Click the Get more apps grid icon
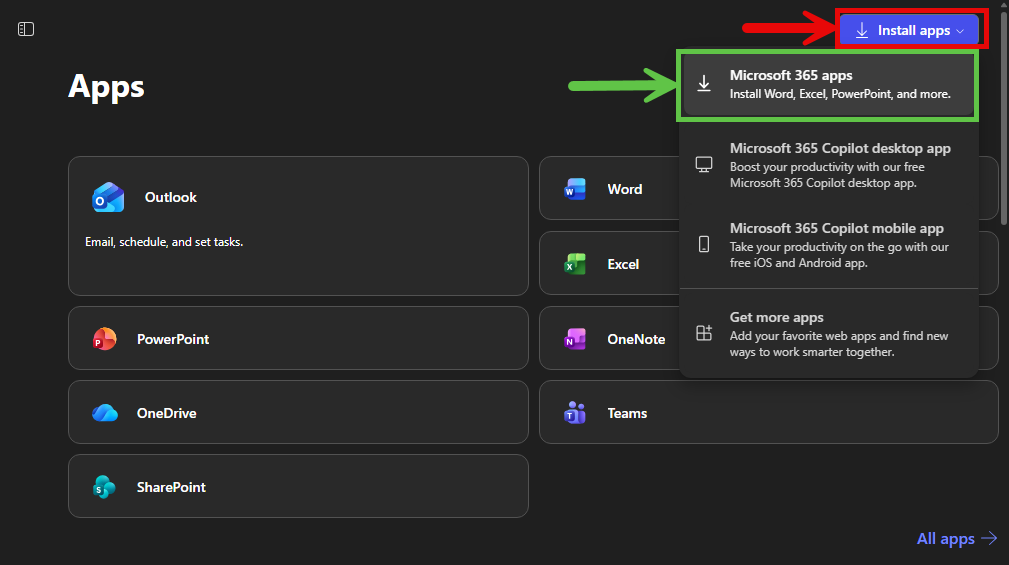Viewport: 1009px width, 565px height. point(704,333)
